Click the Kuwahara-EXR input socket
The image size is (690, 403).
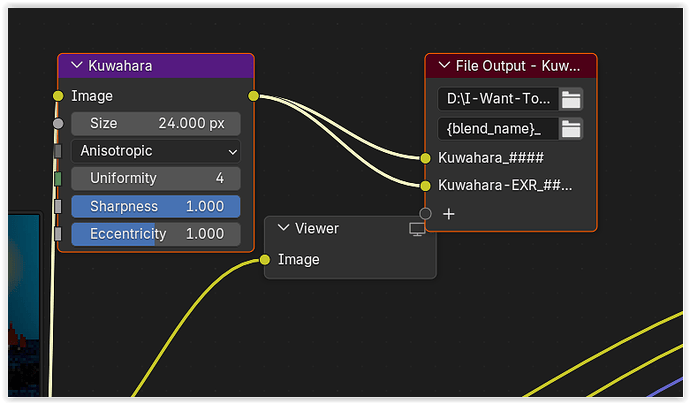click(x=425, y=186)
